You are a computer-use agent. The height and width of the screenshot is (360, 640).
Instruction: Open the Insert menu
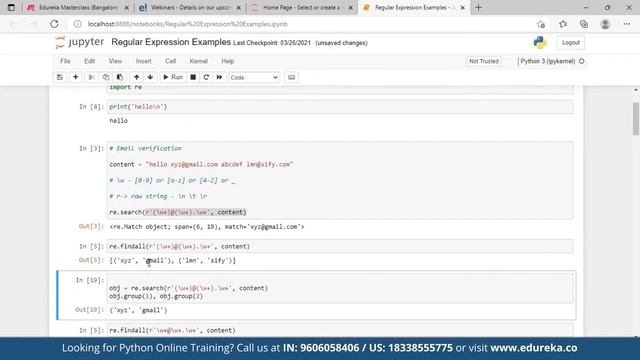[x=143, y=61]
